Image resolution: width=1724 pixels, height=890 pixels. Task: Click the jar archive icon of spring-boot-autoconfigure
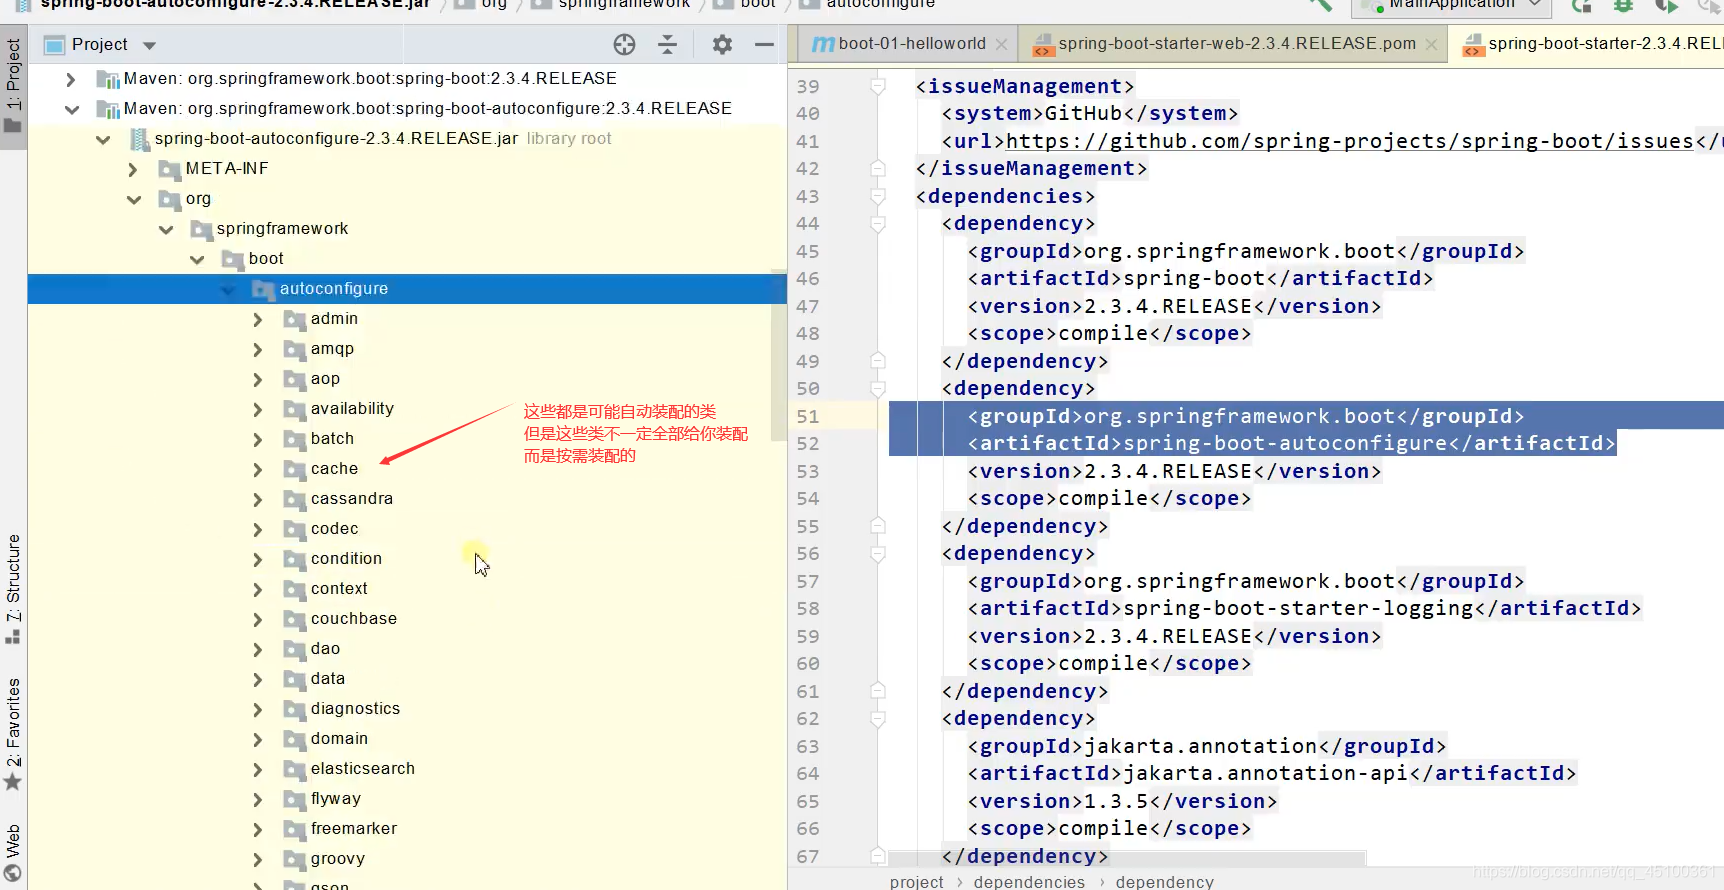tap(139, 139)
